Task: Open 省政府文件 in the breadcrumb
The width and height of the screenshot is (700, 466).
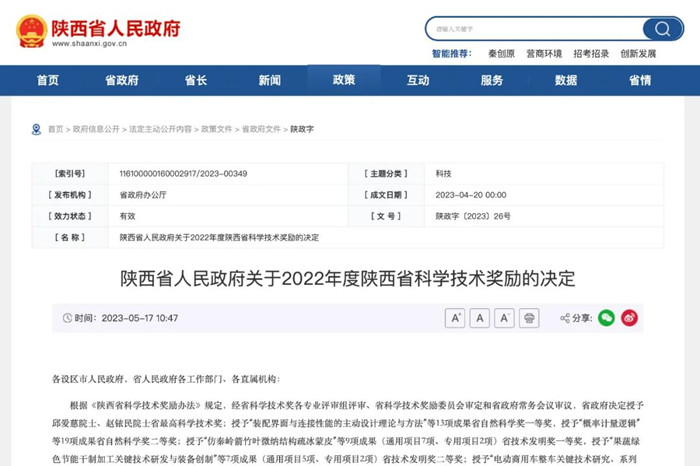Action: pyautogui.click(x=262, y=129)
